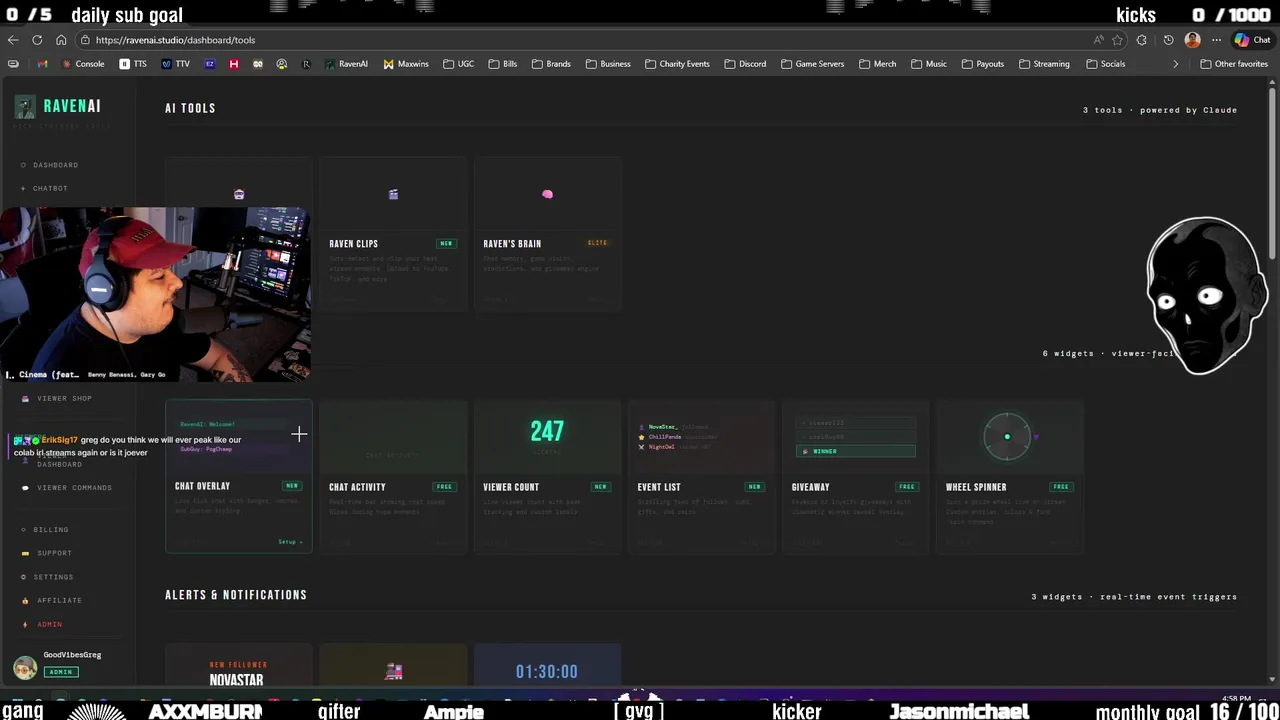Show more bookmarks with the chevron arrow
This screenshot has height=720, width=1280.
(1175, 64)
